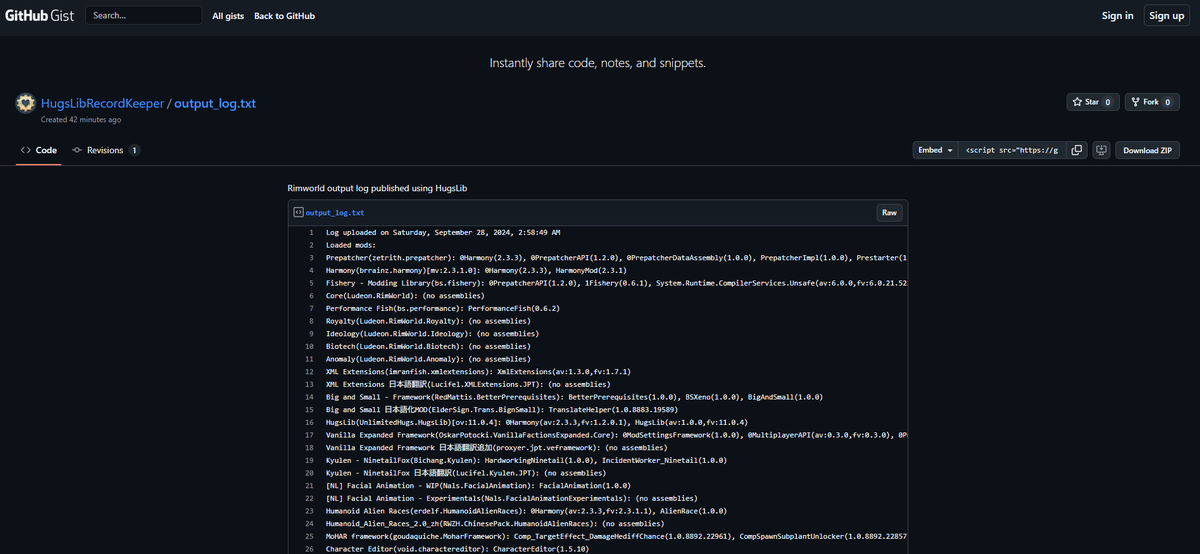Image resolution: width=1200 pixels, height=554 pixels.
Task: Click the Sign up button
Action: [x=1166, y=16]
